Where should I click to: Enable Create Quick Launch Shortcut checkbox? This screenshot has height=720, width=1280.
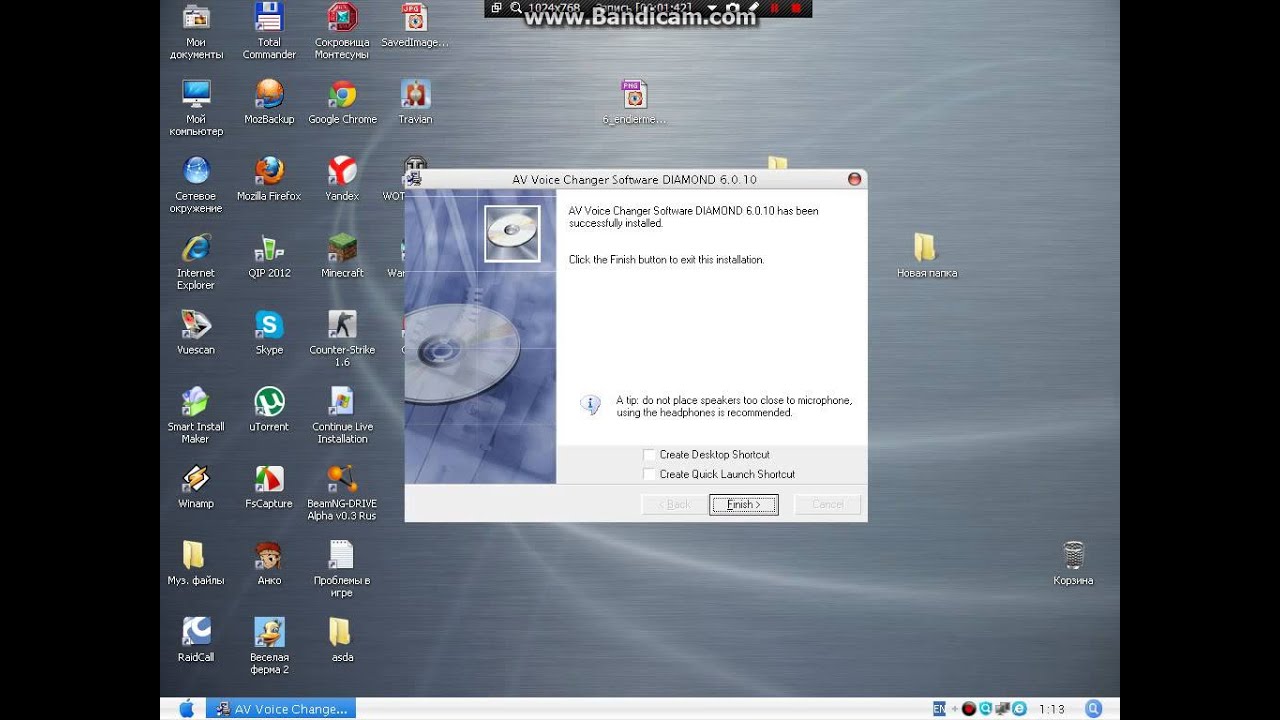coord(650,475)
